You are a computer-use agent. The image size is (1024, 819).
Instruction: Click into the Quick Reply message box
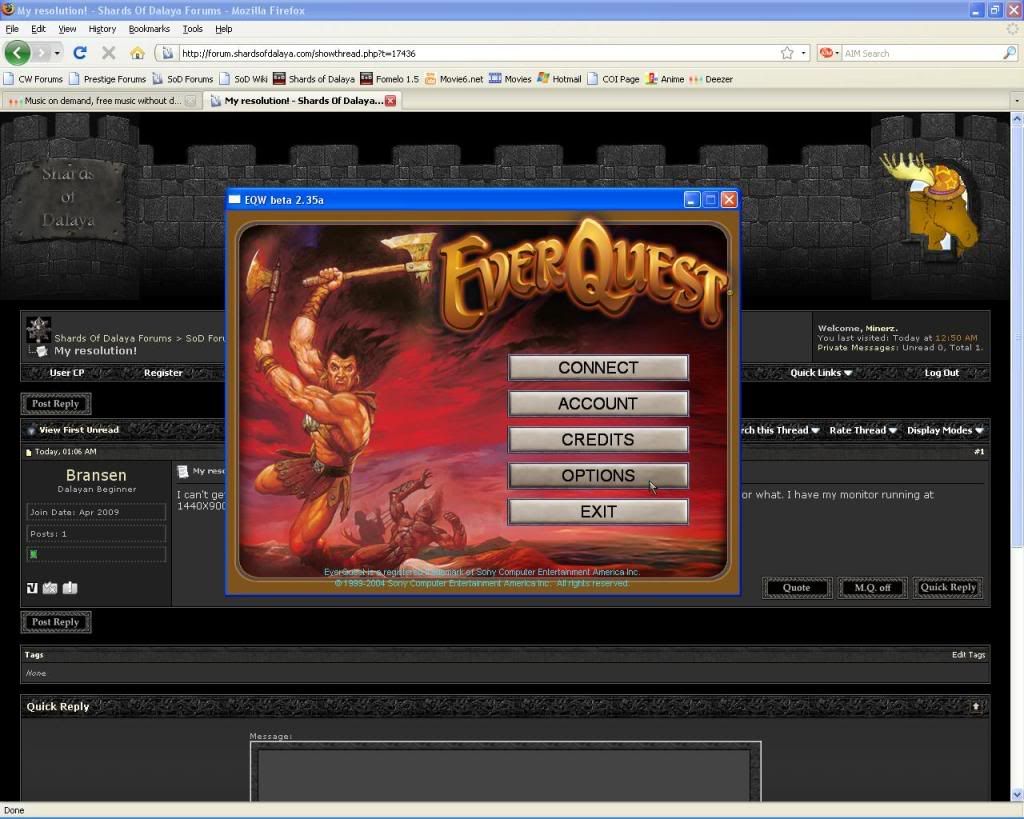pos(505,775)
